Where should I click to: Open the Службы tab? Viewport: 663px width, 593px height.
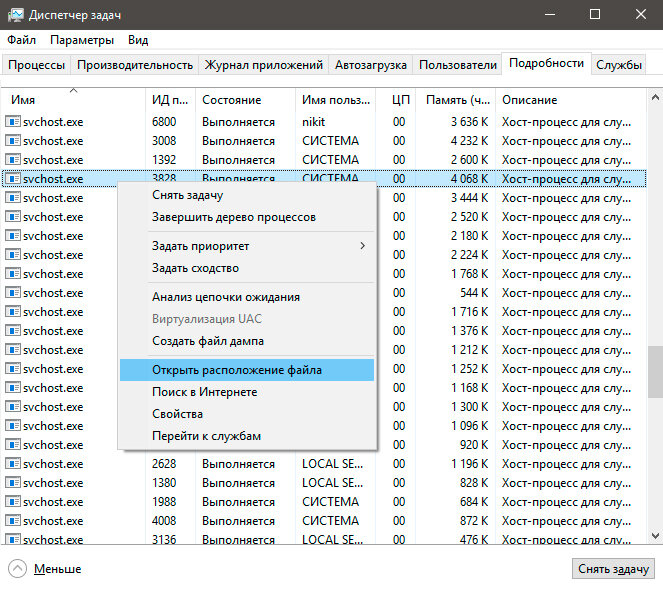point(619,65)
